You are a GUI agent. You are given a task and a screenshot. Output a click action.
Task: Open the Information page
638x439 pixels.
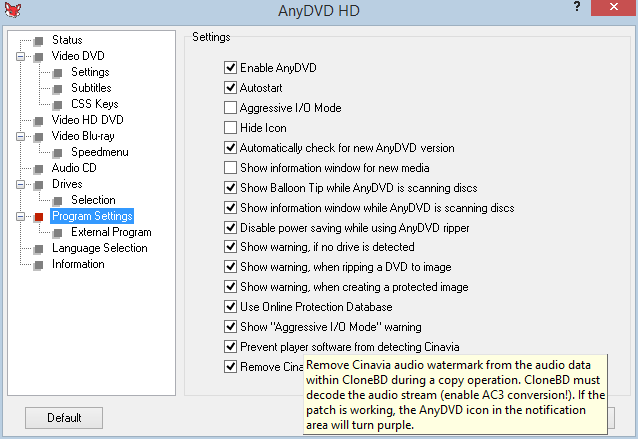(x=78, y=264)
